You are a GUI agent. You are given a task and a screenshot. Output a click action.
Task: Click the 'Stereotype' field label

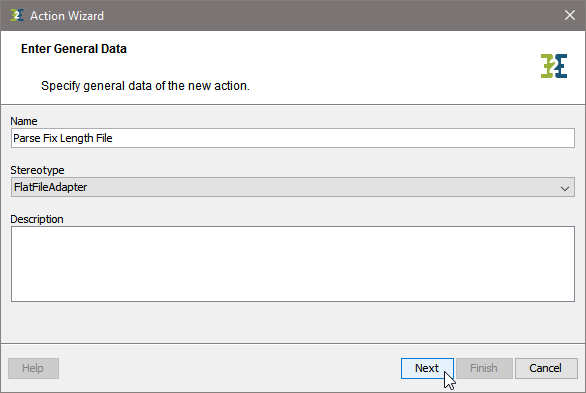pos(37,170)
